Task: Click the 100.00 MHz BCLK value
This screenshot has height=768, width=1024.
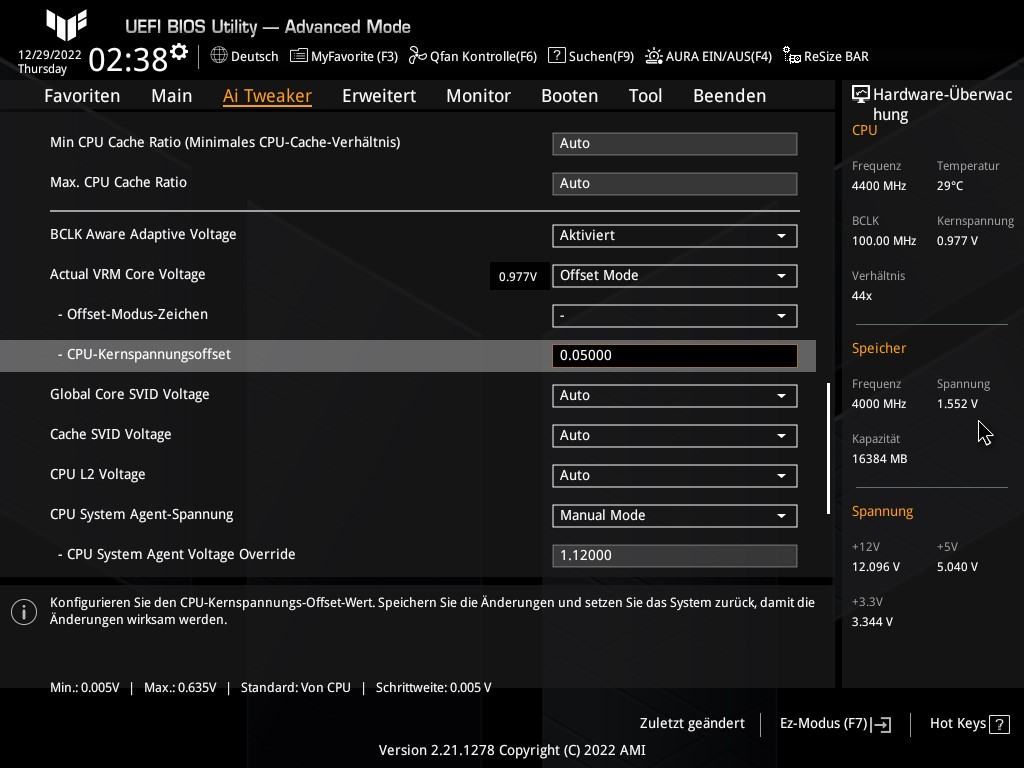Action: (884, 241)
